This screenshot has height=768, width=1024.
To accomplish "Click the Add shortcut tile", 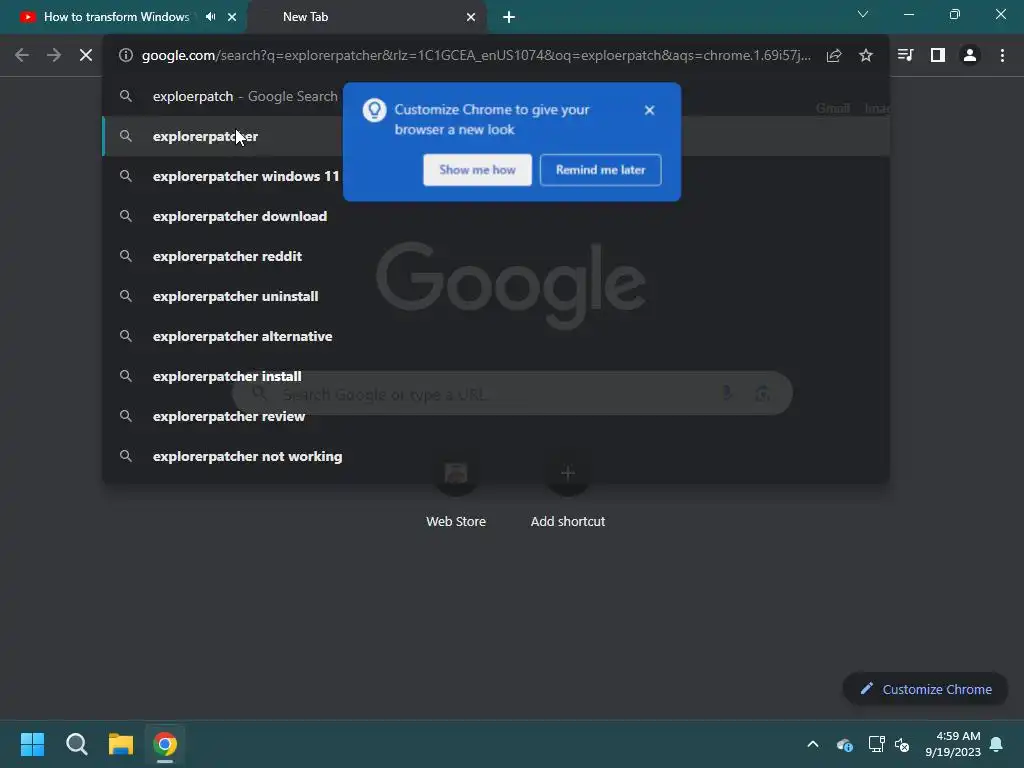I will point(568,494).
